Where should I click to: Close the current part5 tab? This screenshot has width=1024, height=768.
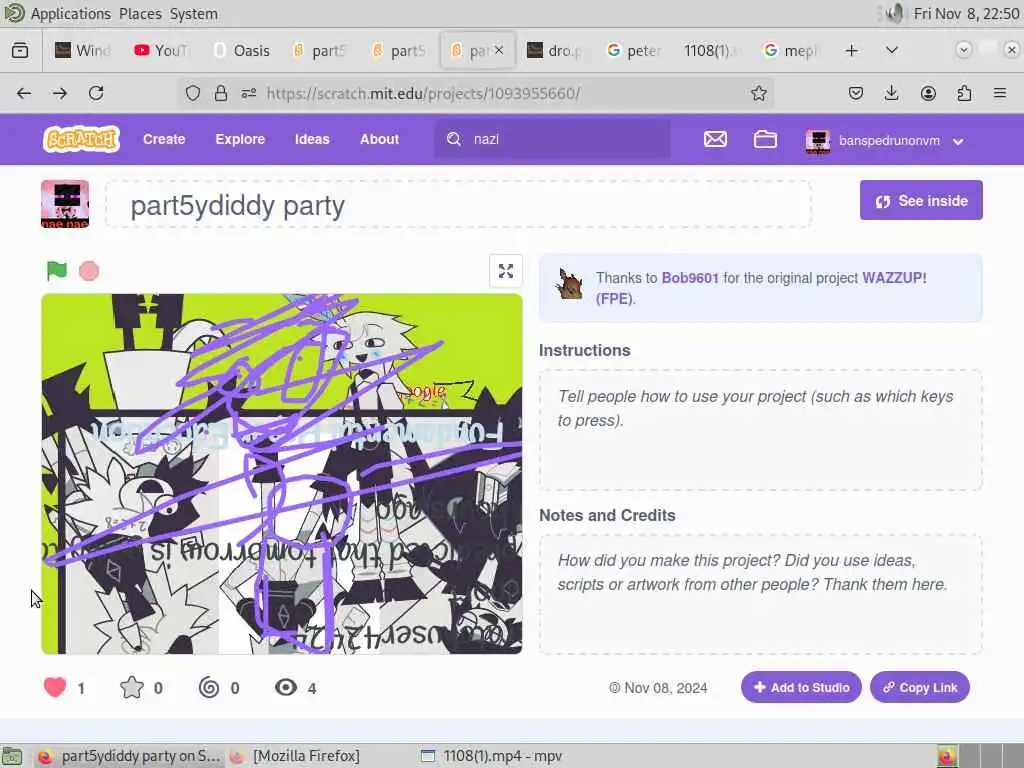[499, 50]
